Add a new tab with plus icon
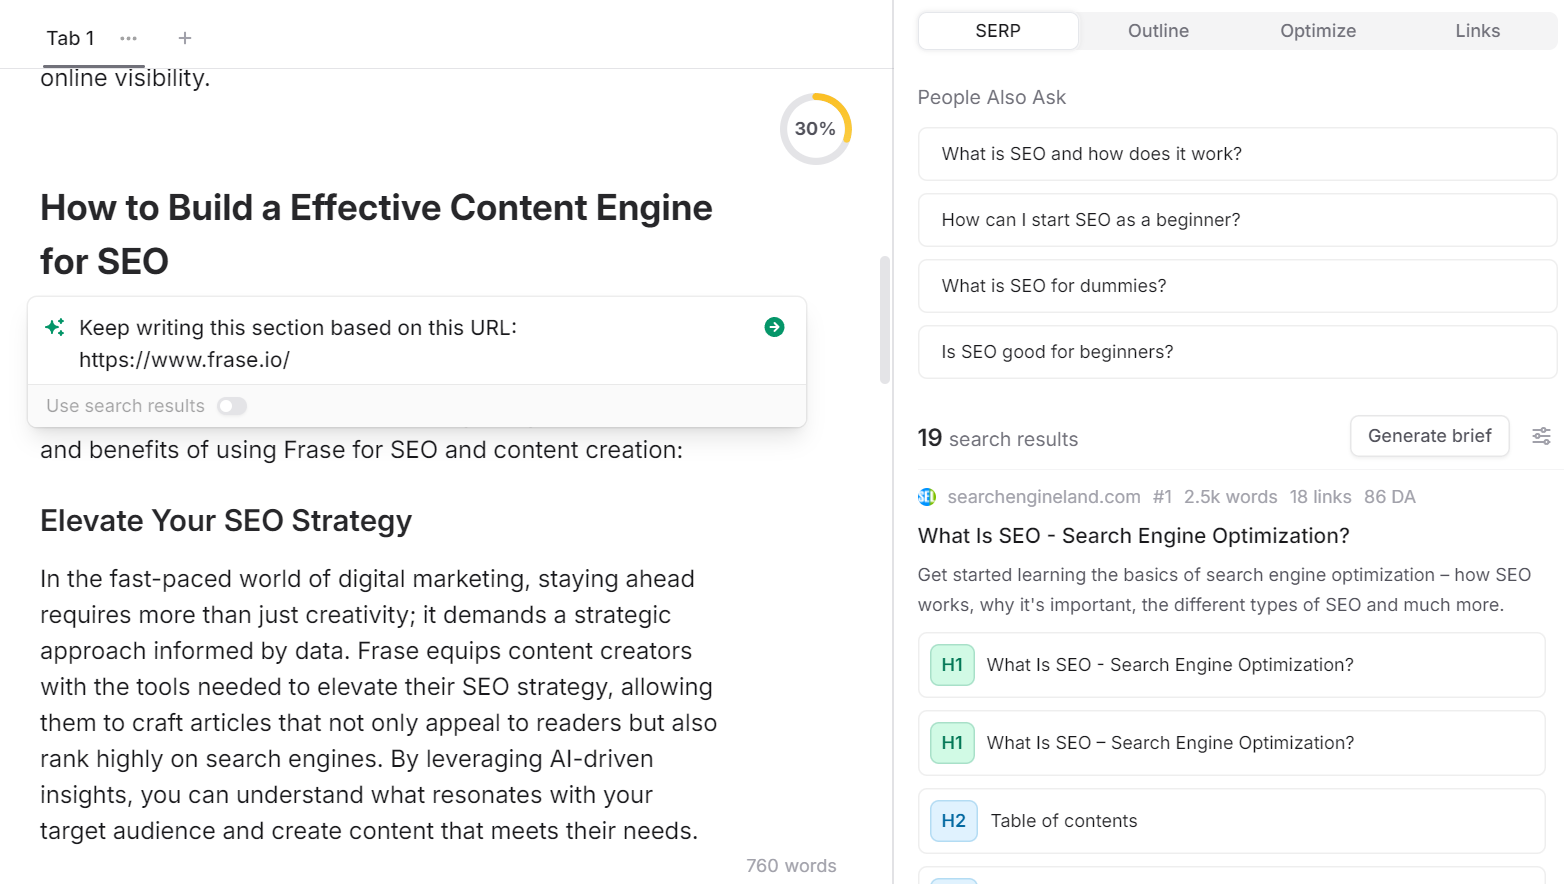 click(x=185, y=38)
